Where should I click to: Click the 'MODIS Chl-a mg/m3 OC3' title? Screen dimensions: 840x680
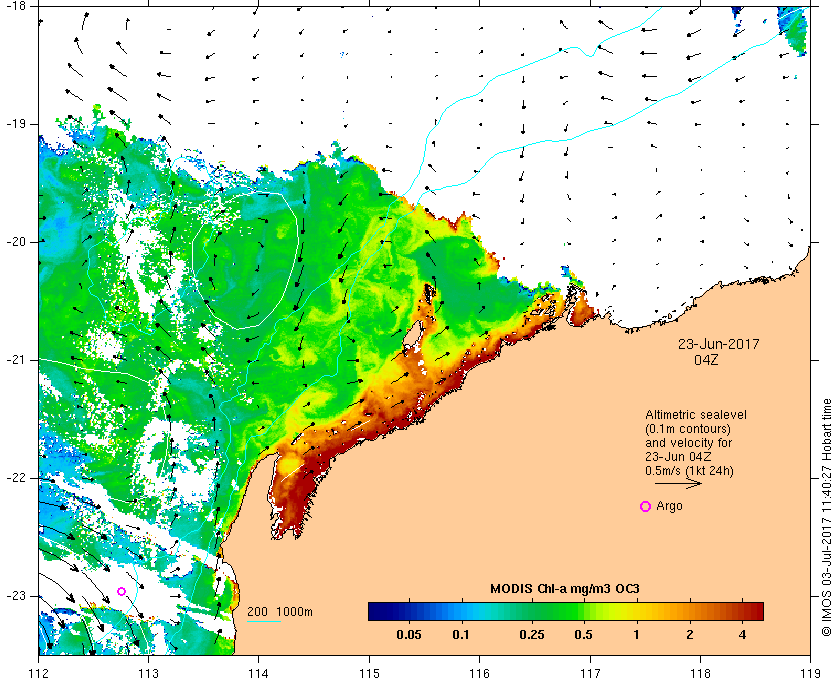tap(565, 589)
